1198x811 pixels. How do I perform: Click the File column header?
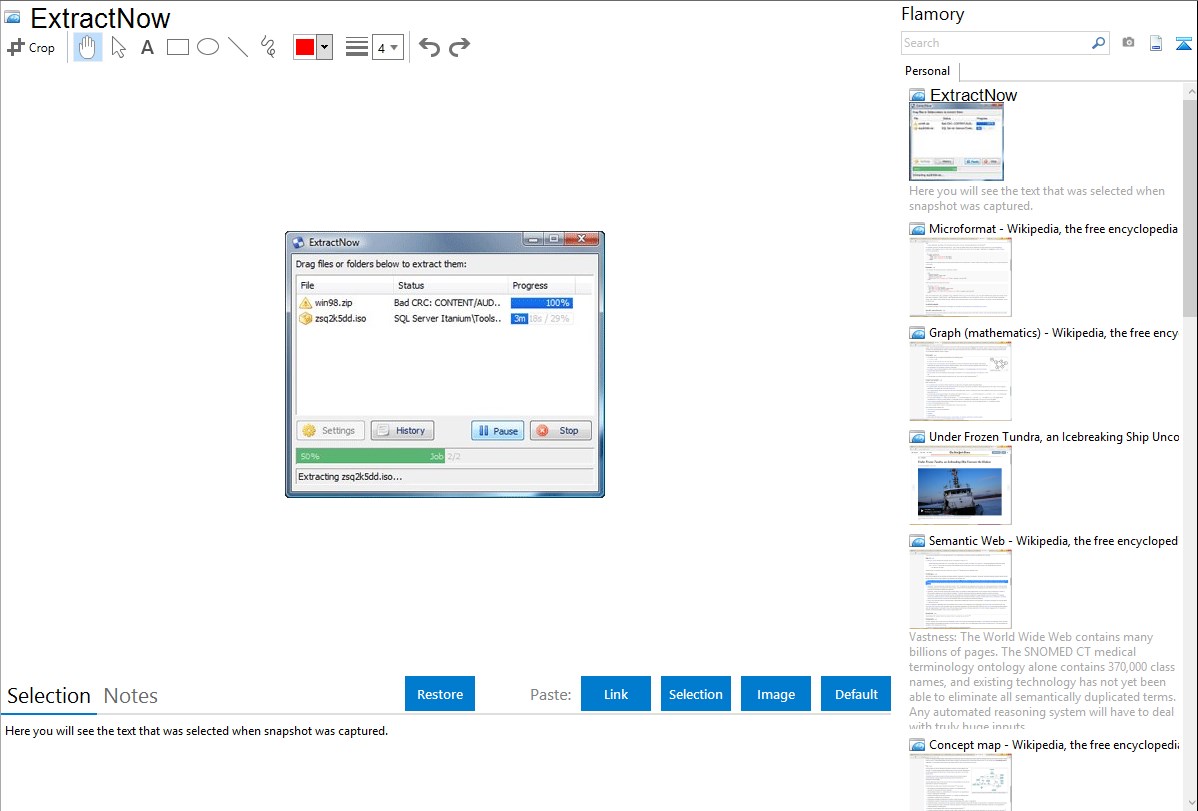[x=345, y=285]
